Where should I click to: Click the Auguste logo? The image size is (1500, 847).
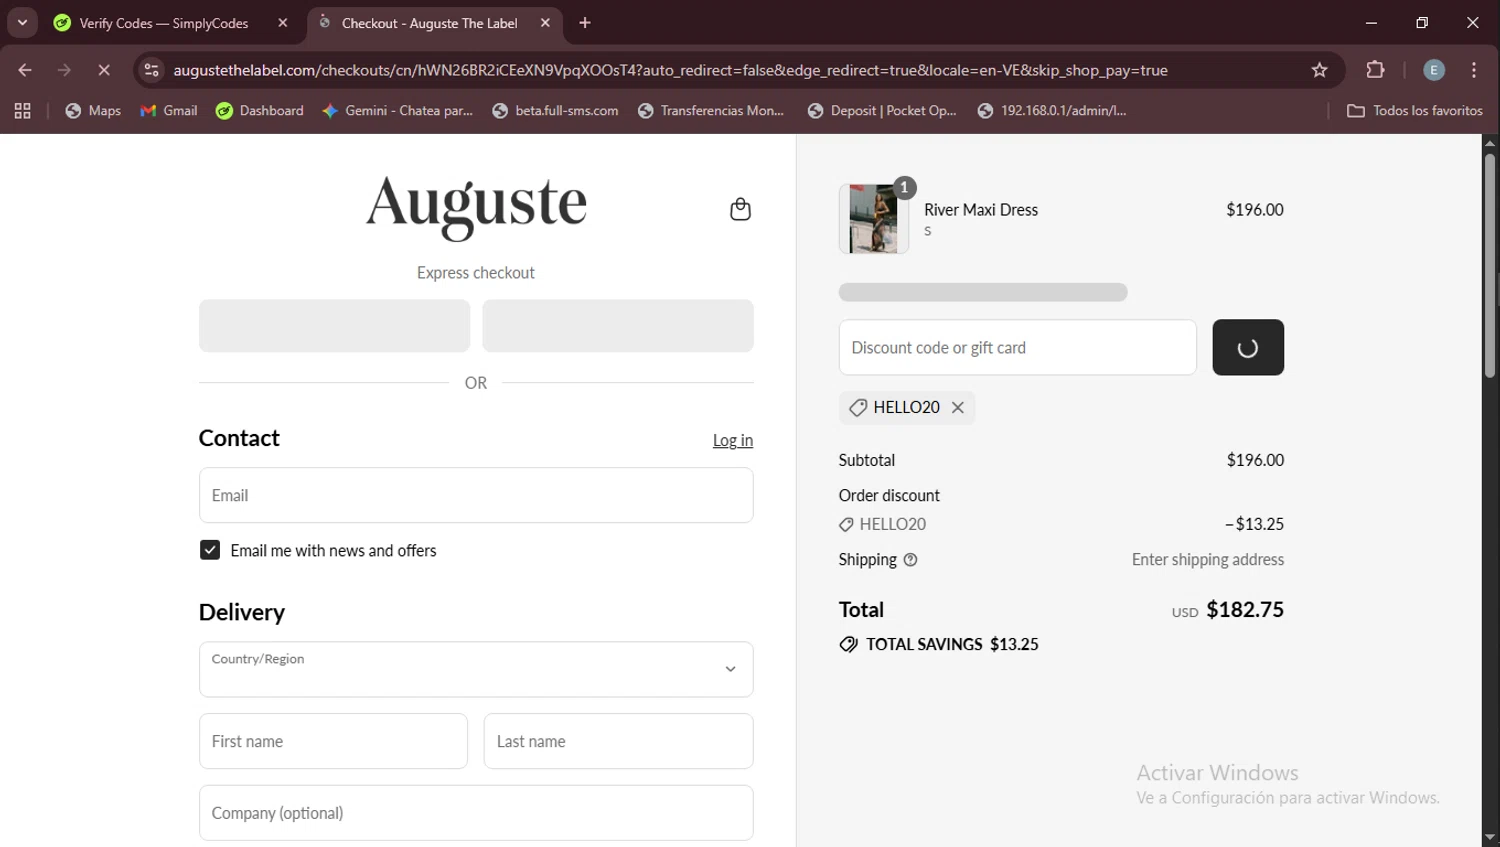click(476, 207)
